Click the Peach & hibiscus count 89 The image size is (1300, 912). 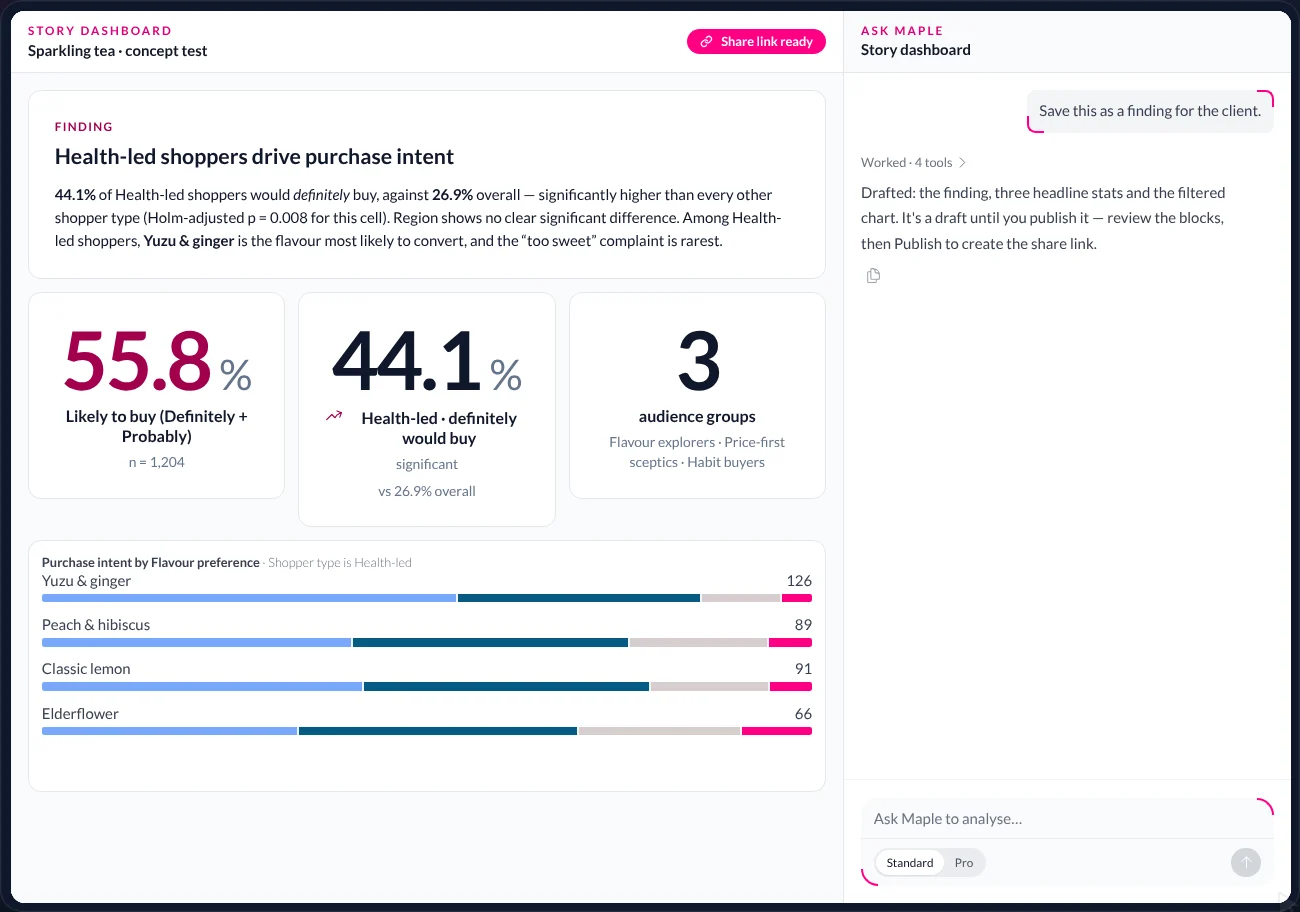point(803,625)
